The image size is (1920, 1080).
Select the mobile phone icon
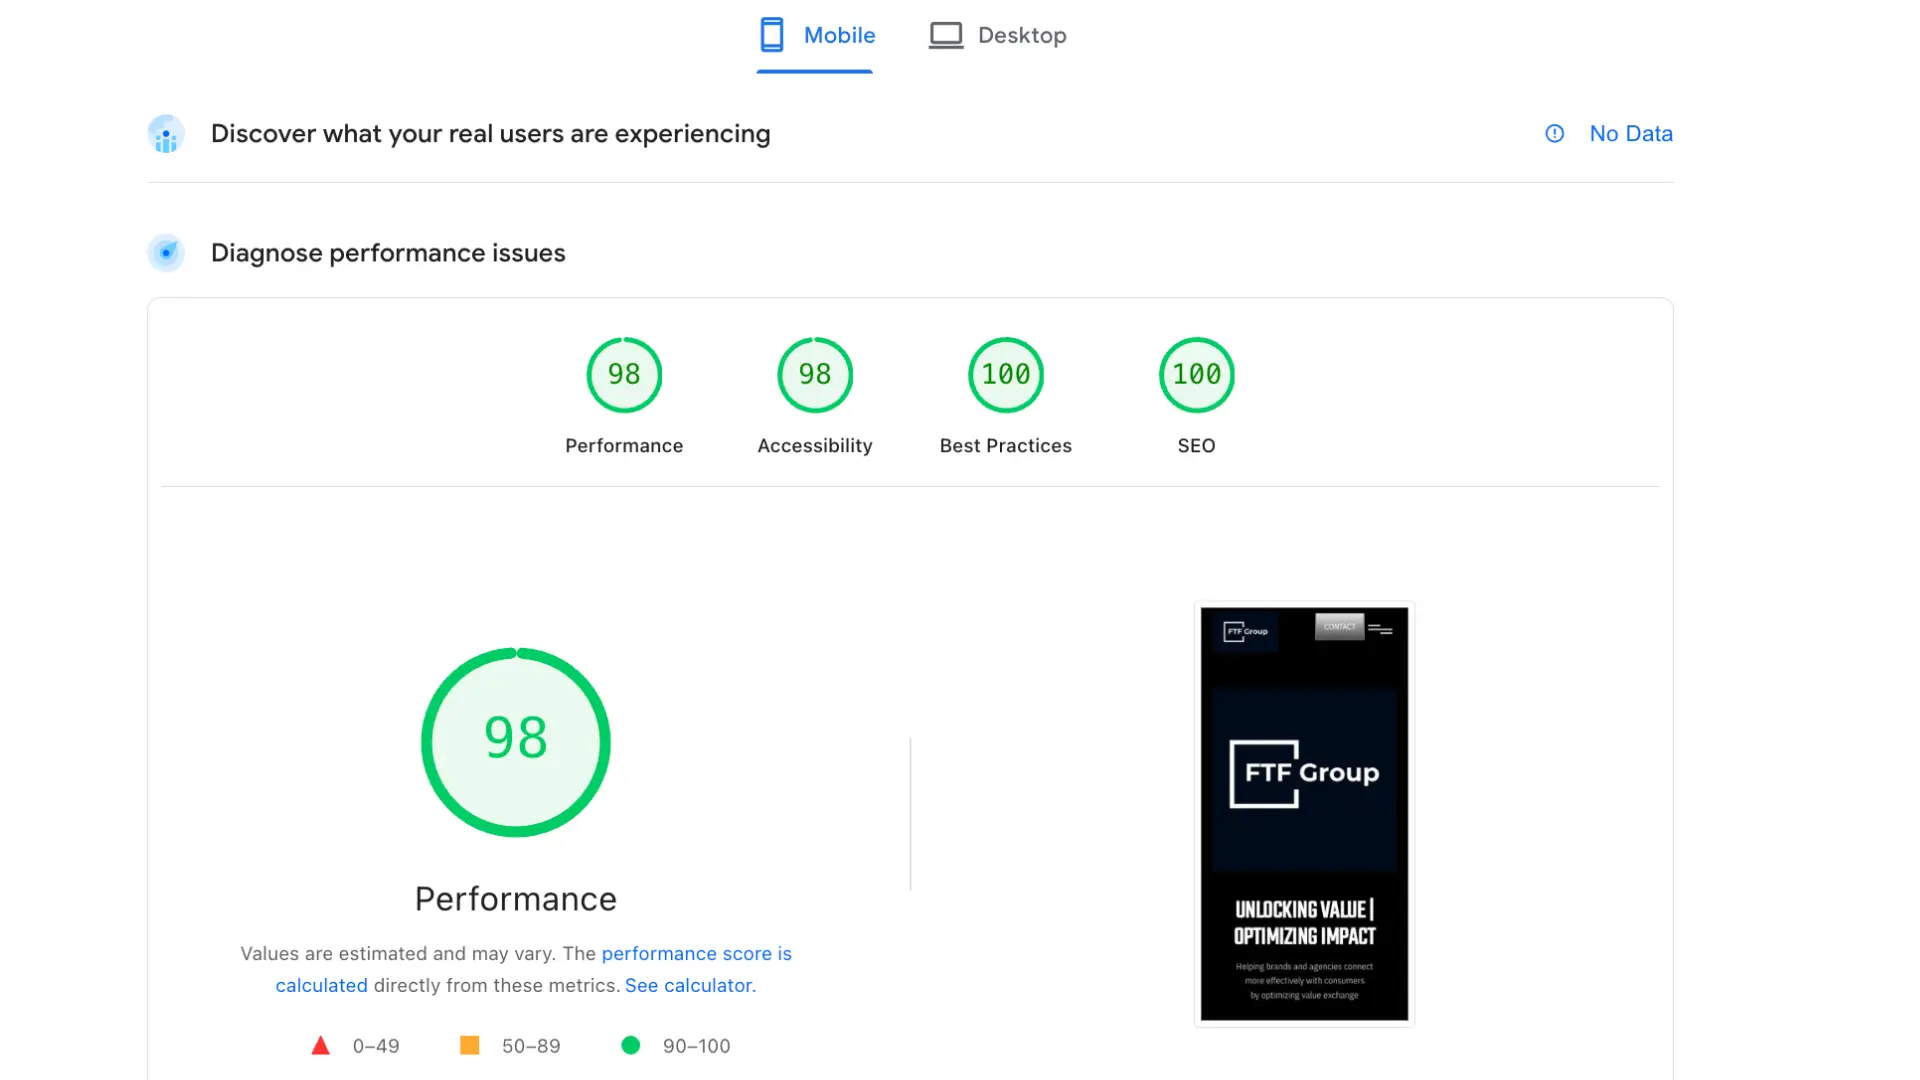[771, 33]
